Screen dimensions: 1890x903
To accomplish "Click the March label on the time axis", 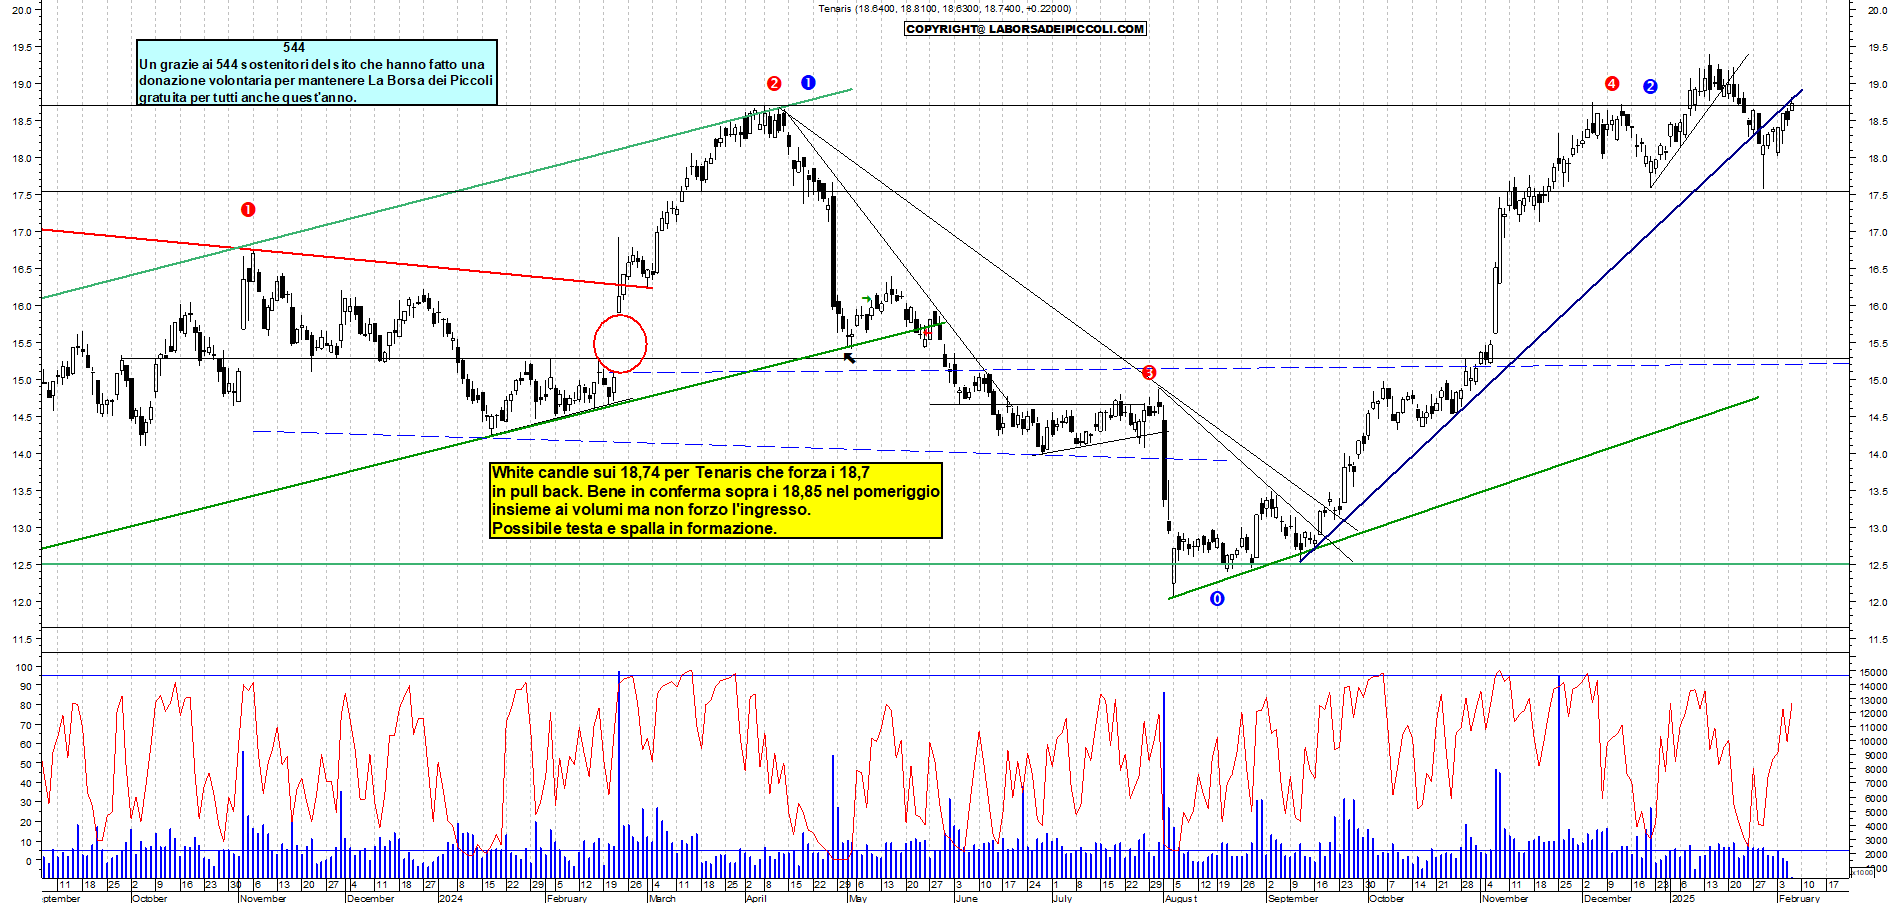I will pos(662,898).
